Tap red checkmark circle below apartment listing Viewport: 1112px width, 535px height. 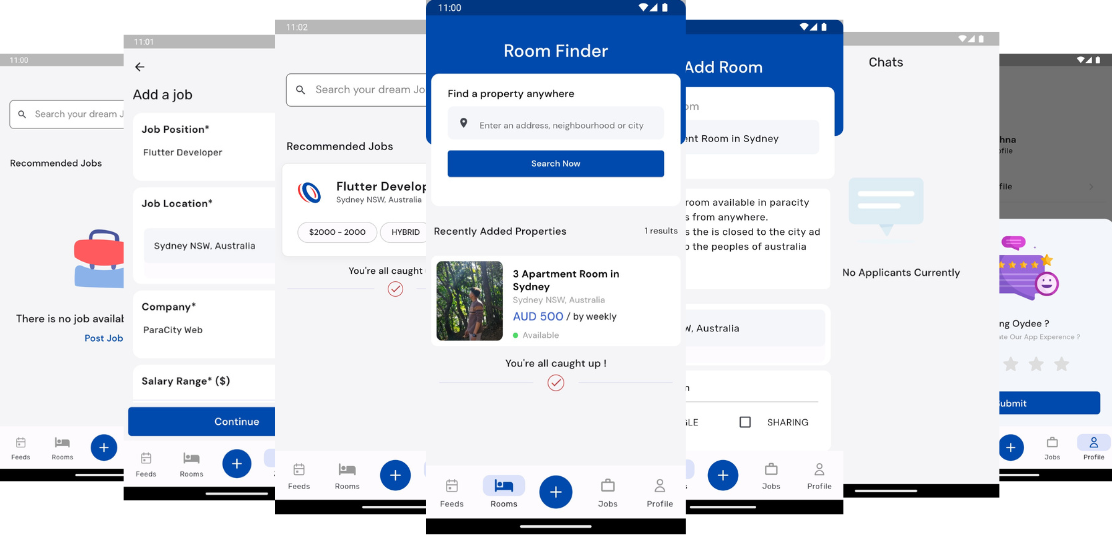coord(556,383)
